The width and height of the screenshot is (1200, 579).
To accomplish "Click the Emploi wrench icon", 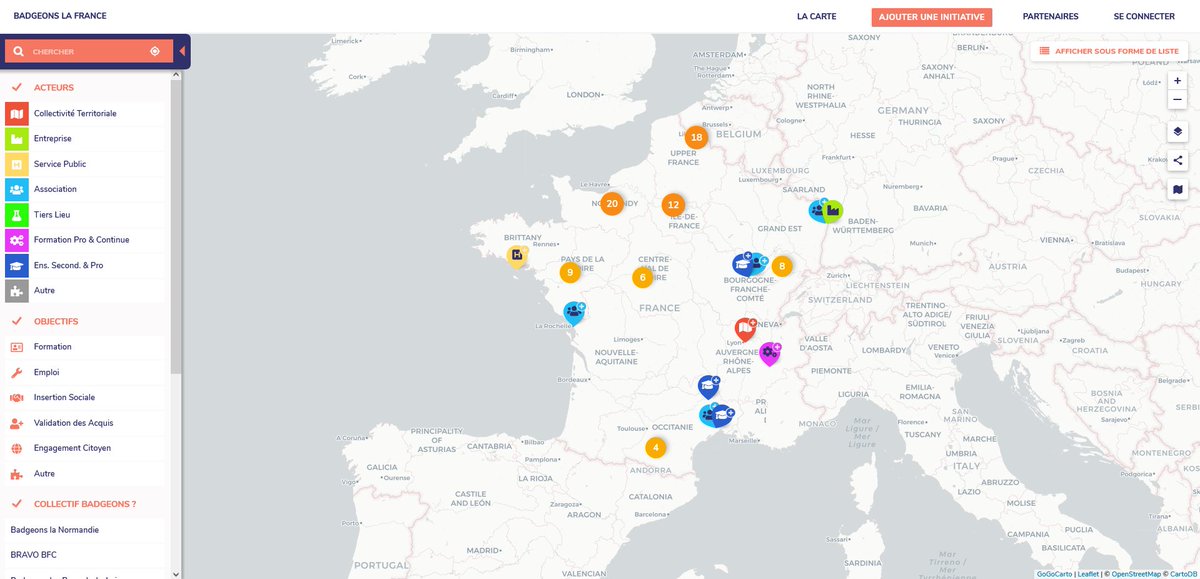I will pyautogui.click(x=16, y=372).
